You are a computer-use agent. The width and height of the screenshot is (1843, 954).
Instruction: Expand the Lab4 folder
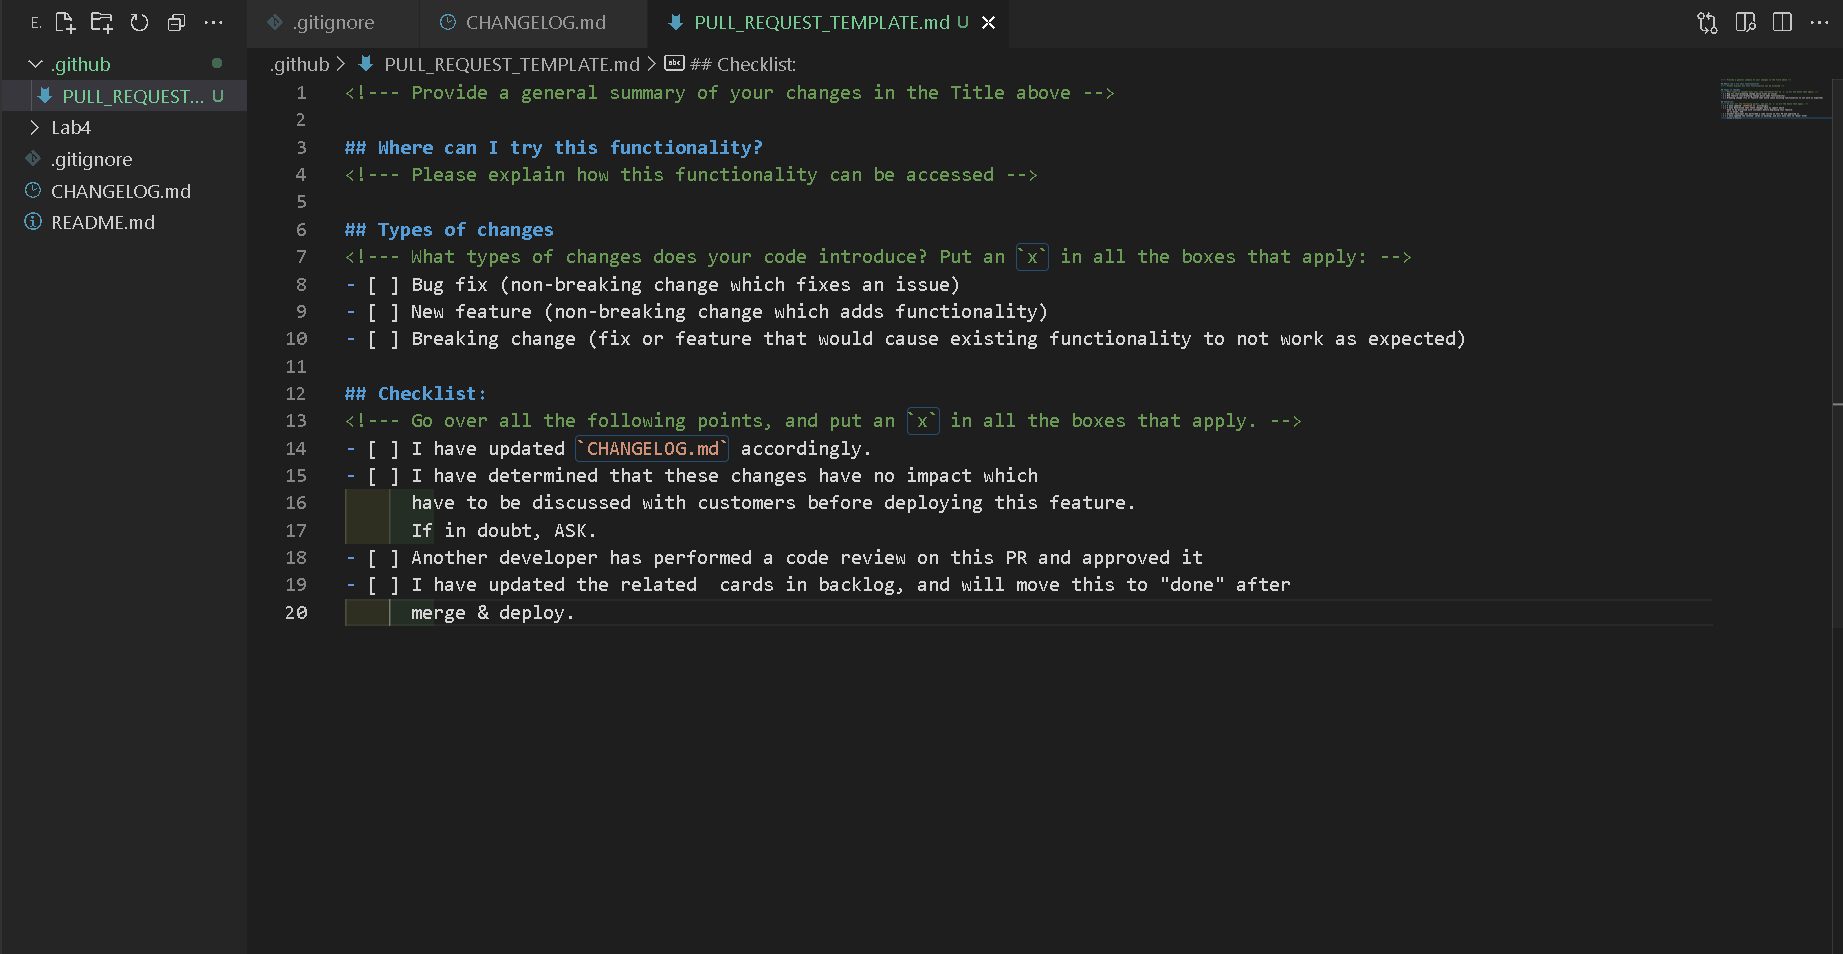36,127
